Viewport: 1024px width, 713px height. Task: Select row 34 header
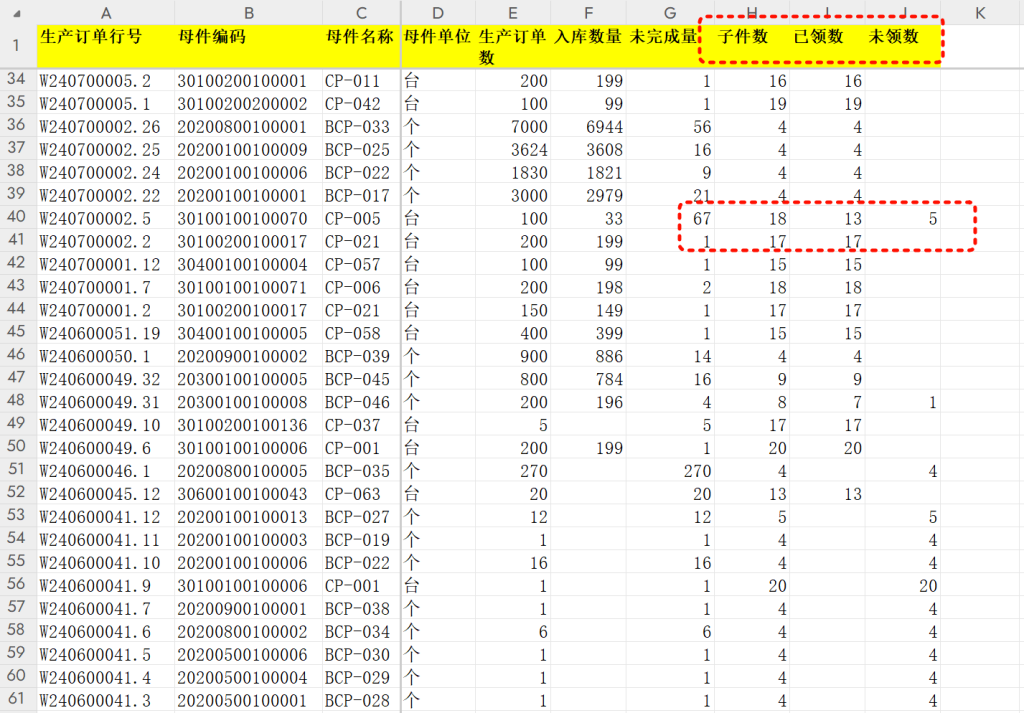(16, 79)
